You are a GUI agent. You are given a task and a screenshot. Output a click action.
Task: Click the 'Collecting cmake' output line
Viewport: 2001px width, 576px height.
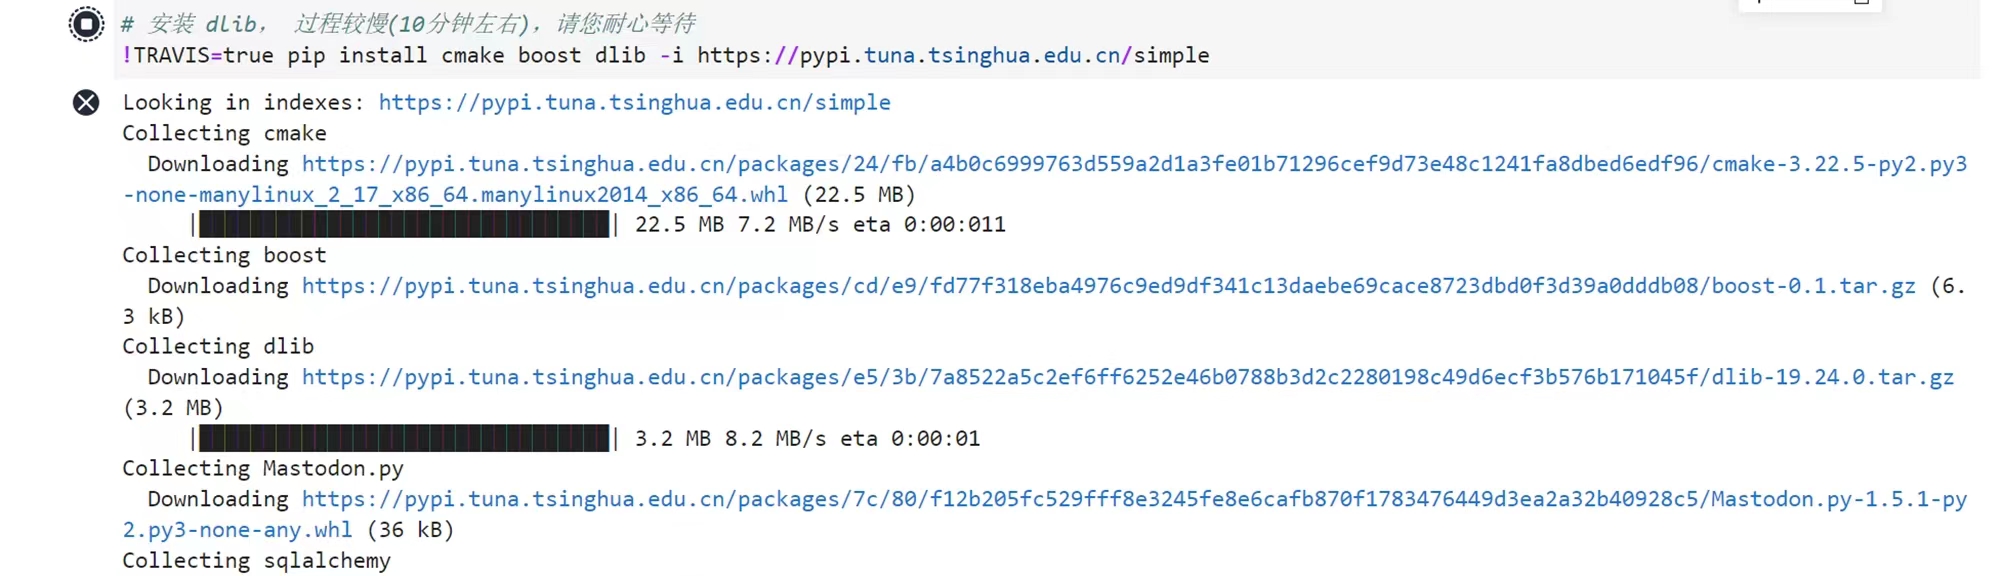coord(224,133)
